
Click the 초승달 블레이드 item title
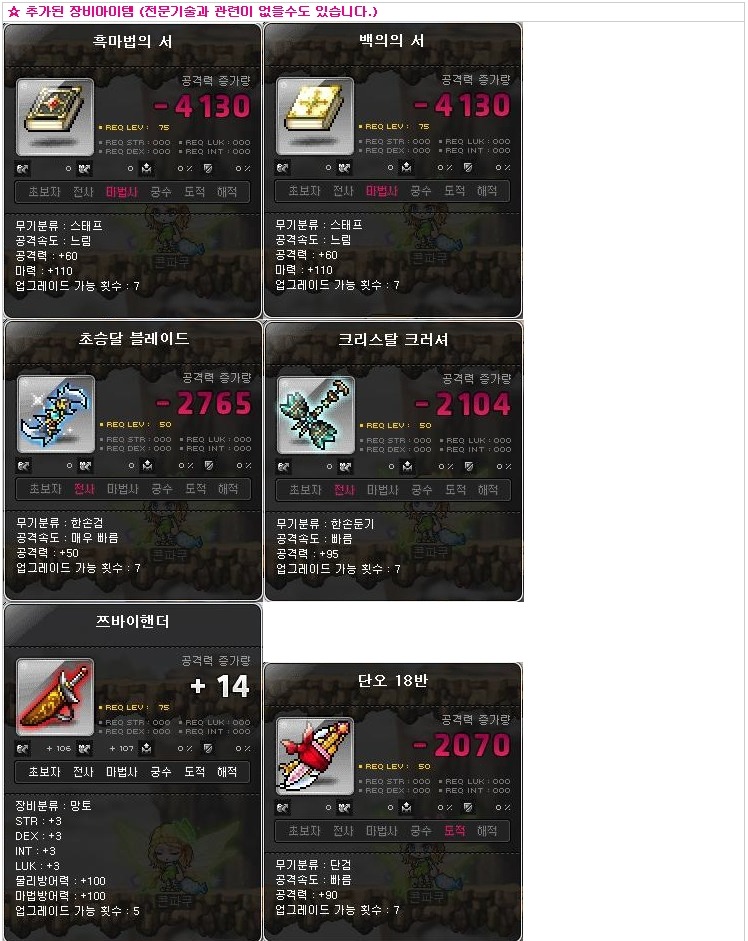[134, 338]
